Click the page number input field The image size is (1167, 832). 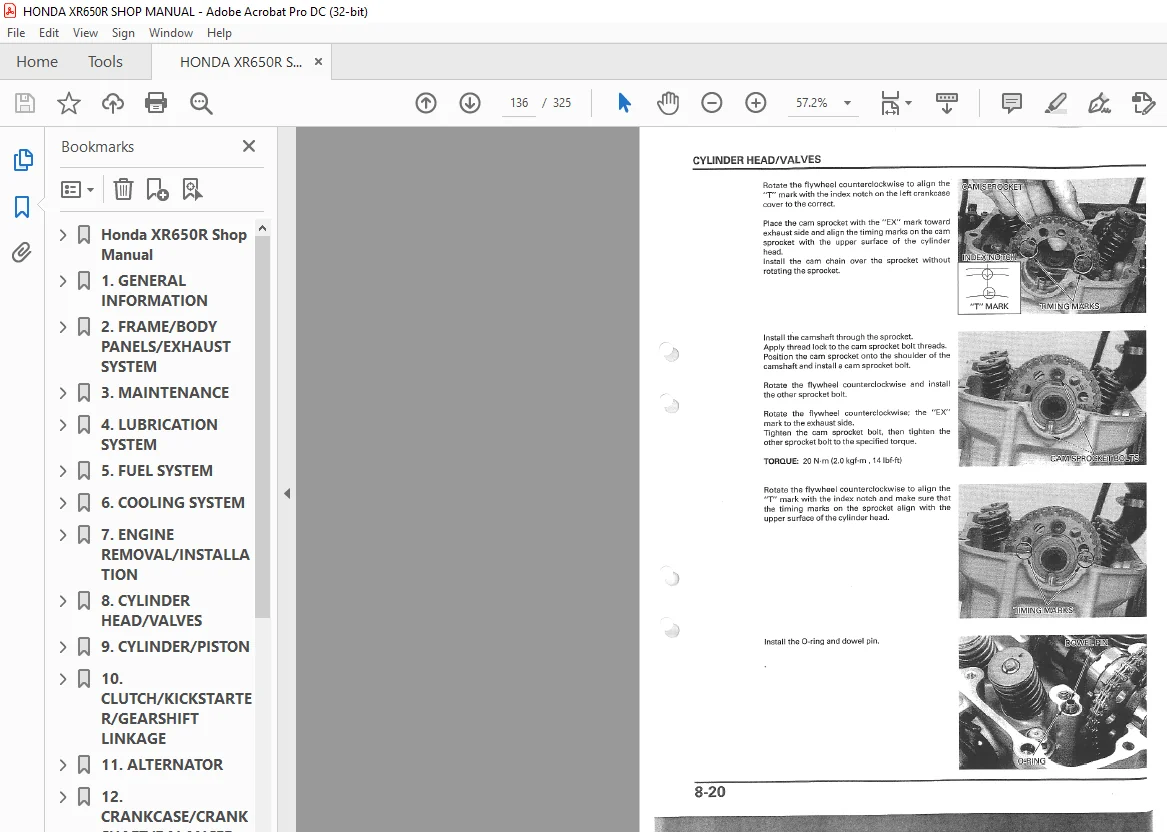(x=519, y=103)
